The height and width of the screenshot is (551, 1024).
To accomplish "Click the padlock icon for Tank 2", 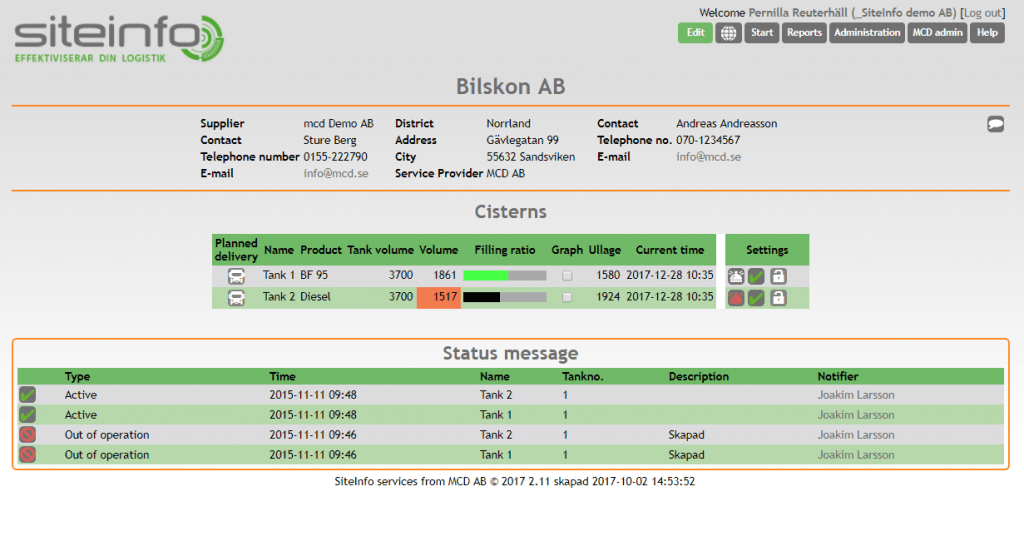I will [x=778, y=298].
